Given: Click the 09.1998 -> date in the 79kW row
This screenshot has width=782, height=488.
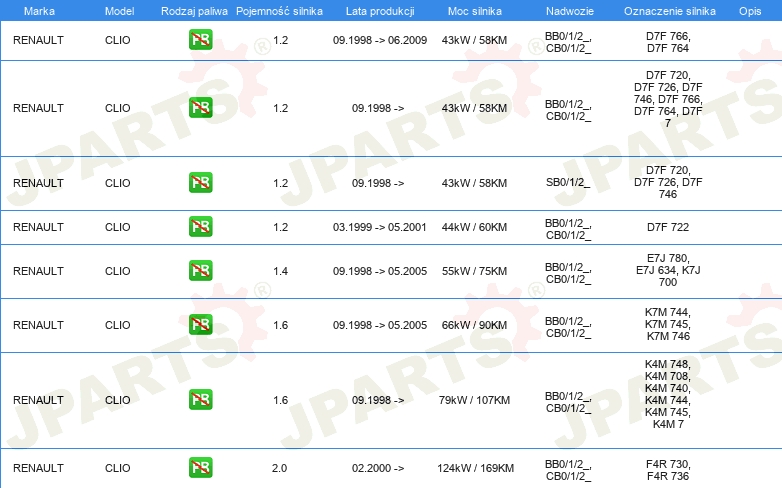Looking at the screenshot, I should click(378, 400).
